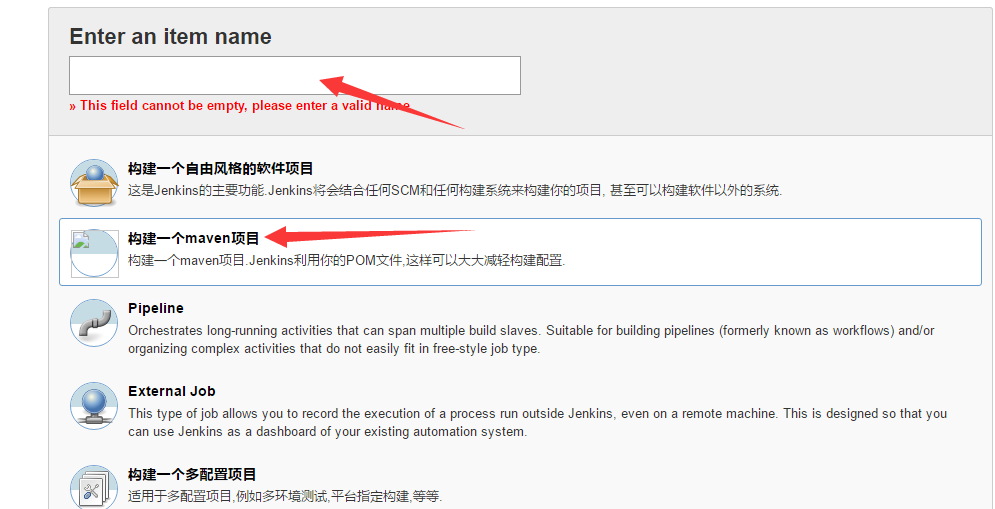Focus the item name text field
Screen dimensions: 995x509
pos(295,76)
